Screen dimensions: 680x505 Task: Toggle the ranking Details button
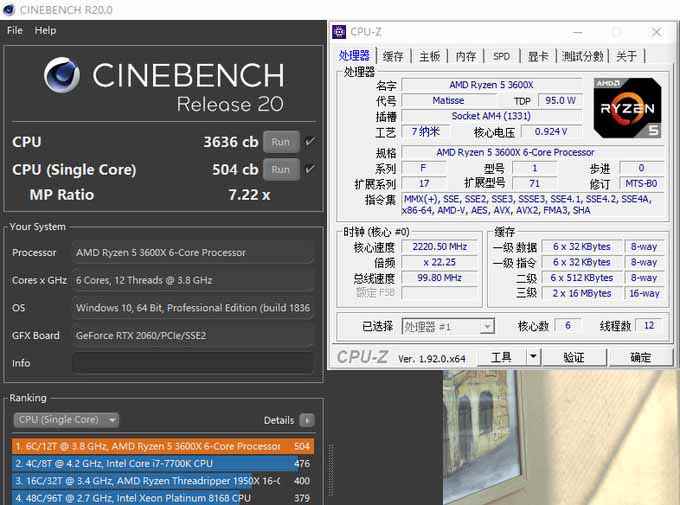(x=307, y=420)
